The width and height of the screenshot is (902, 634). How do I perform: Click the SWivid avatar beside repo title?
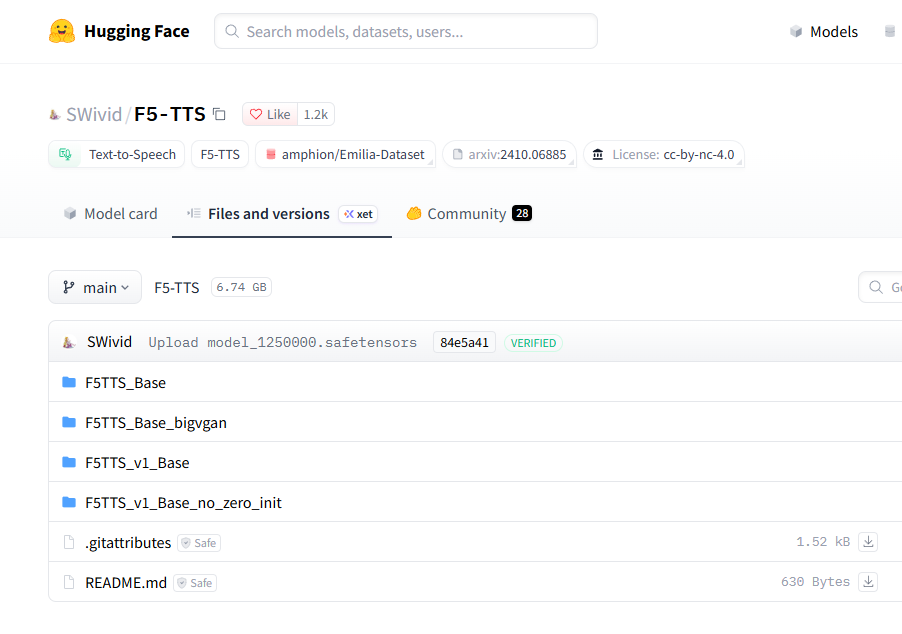click(55, 115)
